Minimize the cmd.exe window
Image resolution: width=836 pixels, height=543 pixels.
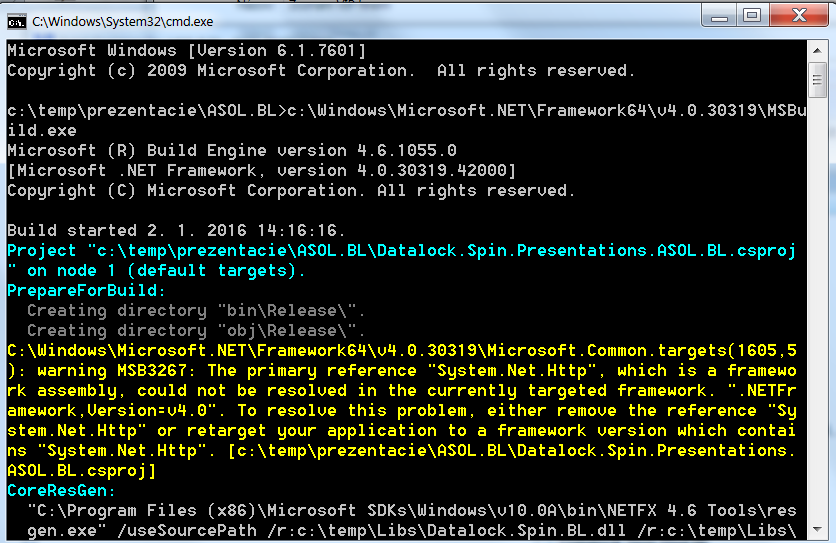(719, 16)
